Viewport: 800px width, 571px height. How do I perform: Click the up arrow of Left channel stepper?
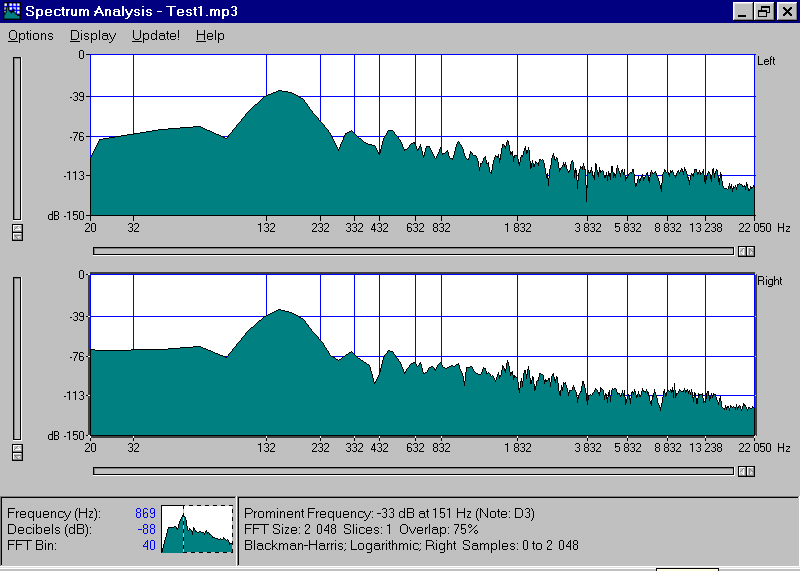16,227
